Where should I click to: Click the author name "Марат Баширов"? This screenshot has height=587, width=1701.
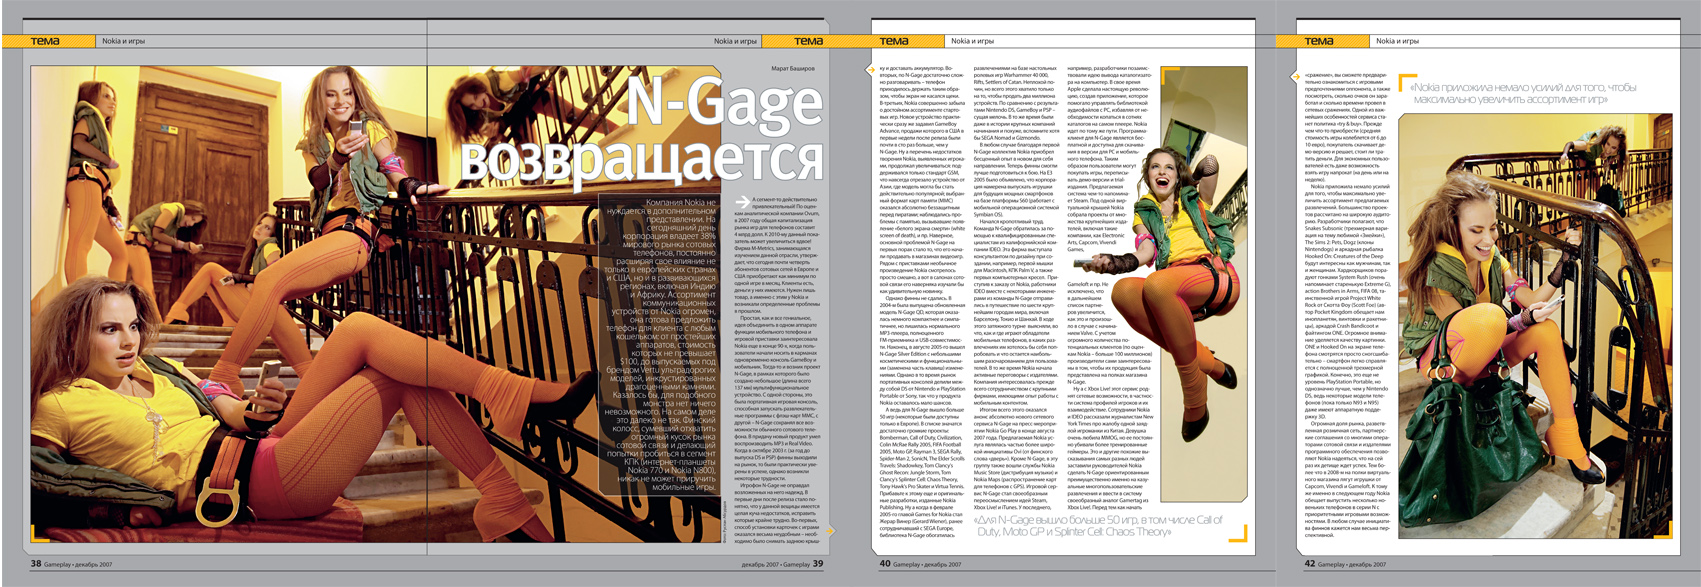point(794,68)
